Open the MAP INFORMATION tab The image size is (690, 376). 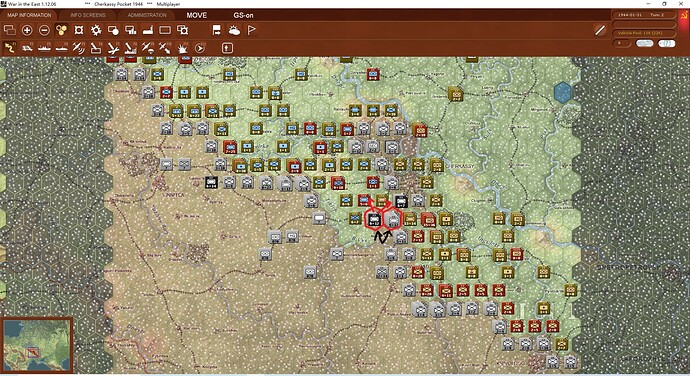pos(29,15)
